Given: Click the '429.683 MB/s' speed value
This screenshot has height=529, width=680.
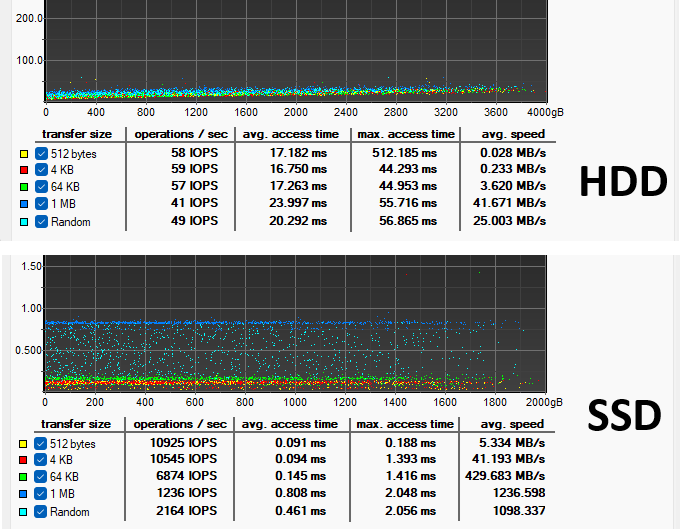Looking at the screenshot, I should [505, 476].
